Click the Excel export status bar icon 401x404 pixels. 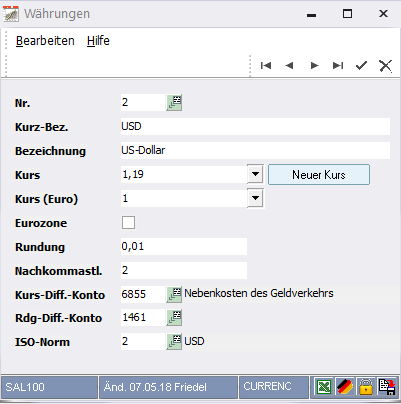click(324, 387)
